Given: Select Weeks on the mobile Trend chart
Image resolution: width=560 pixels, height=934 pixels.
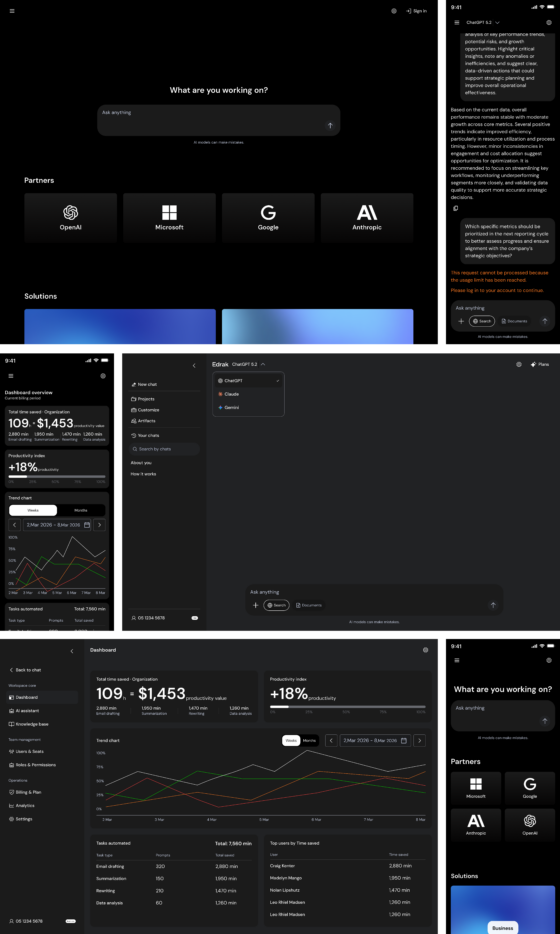Looking at the screenshot, I should coord(33,510).
